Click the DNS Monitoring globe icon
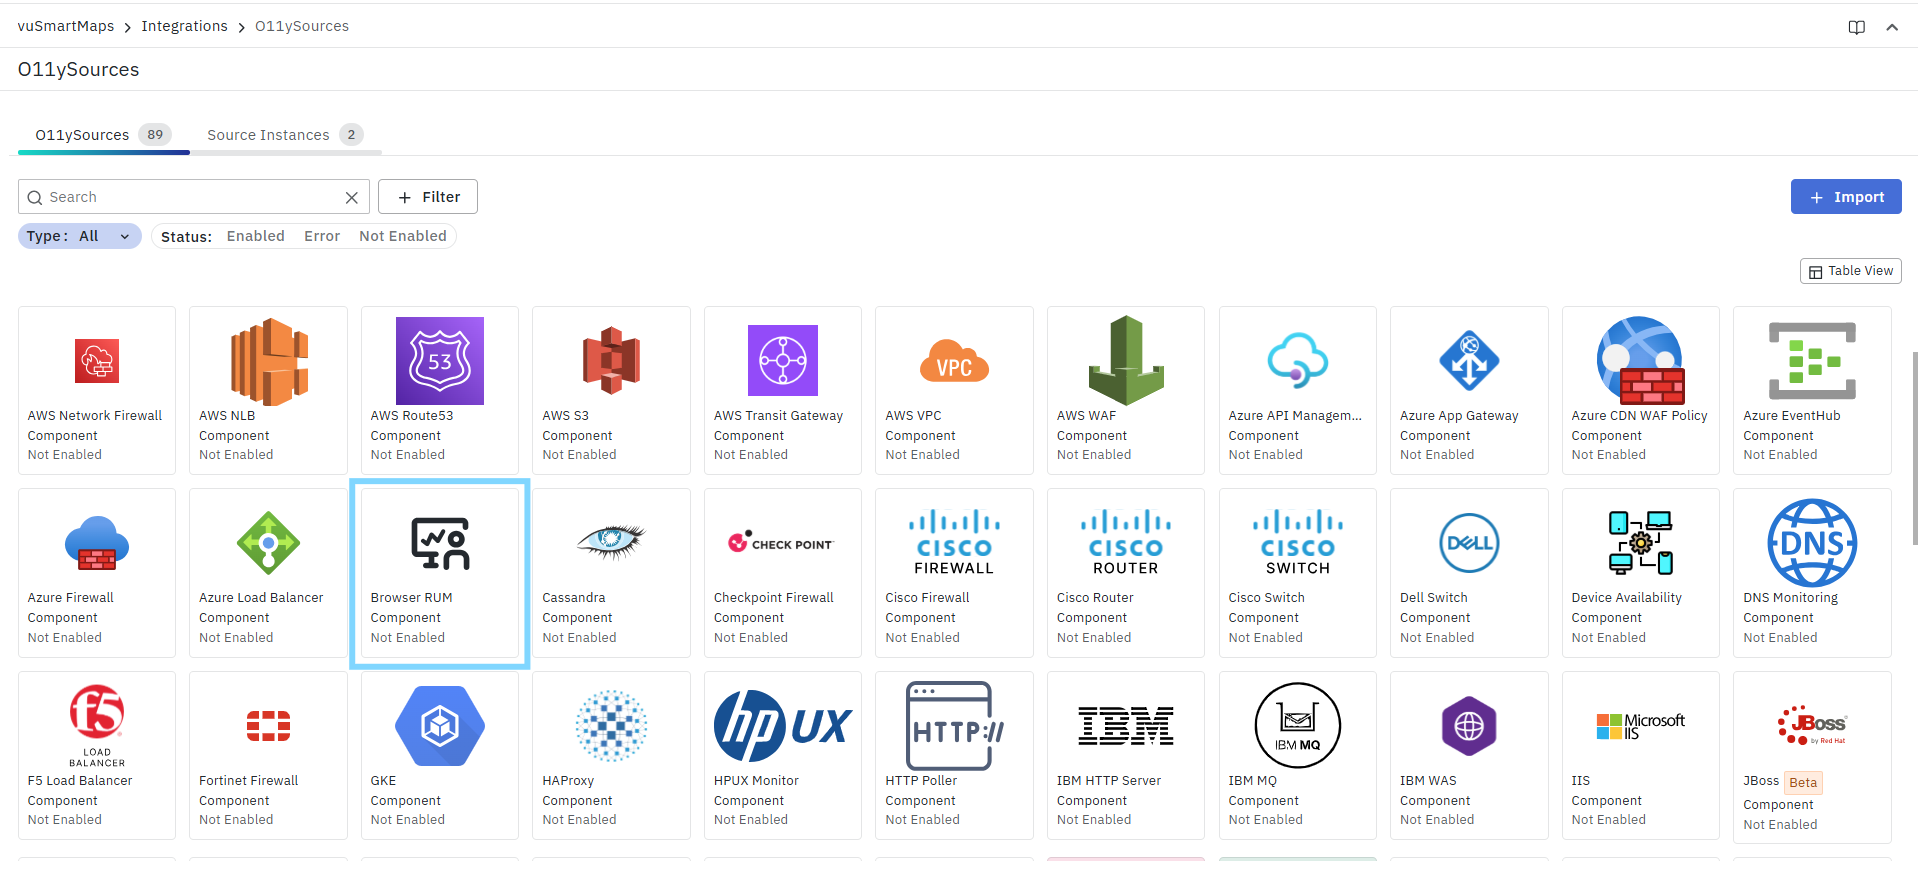The width and height of the screenshot is (1918, 871). 1811,543
